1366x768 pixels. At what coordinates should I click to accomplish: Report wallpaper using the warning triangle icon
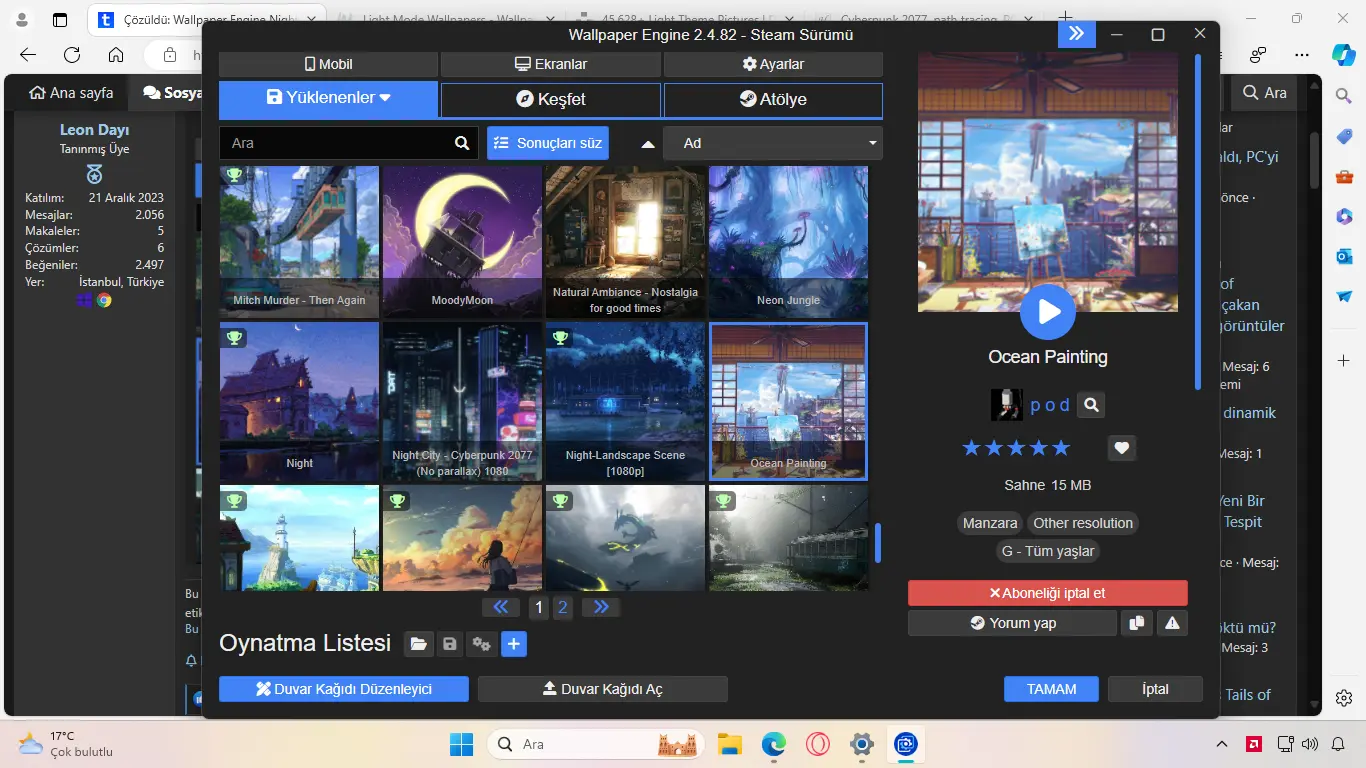[x=1172, y=623]
